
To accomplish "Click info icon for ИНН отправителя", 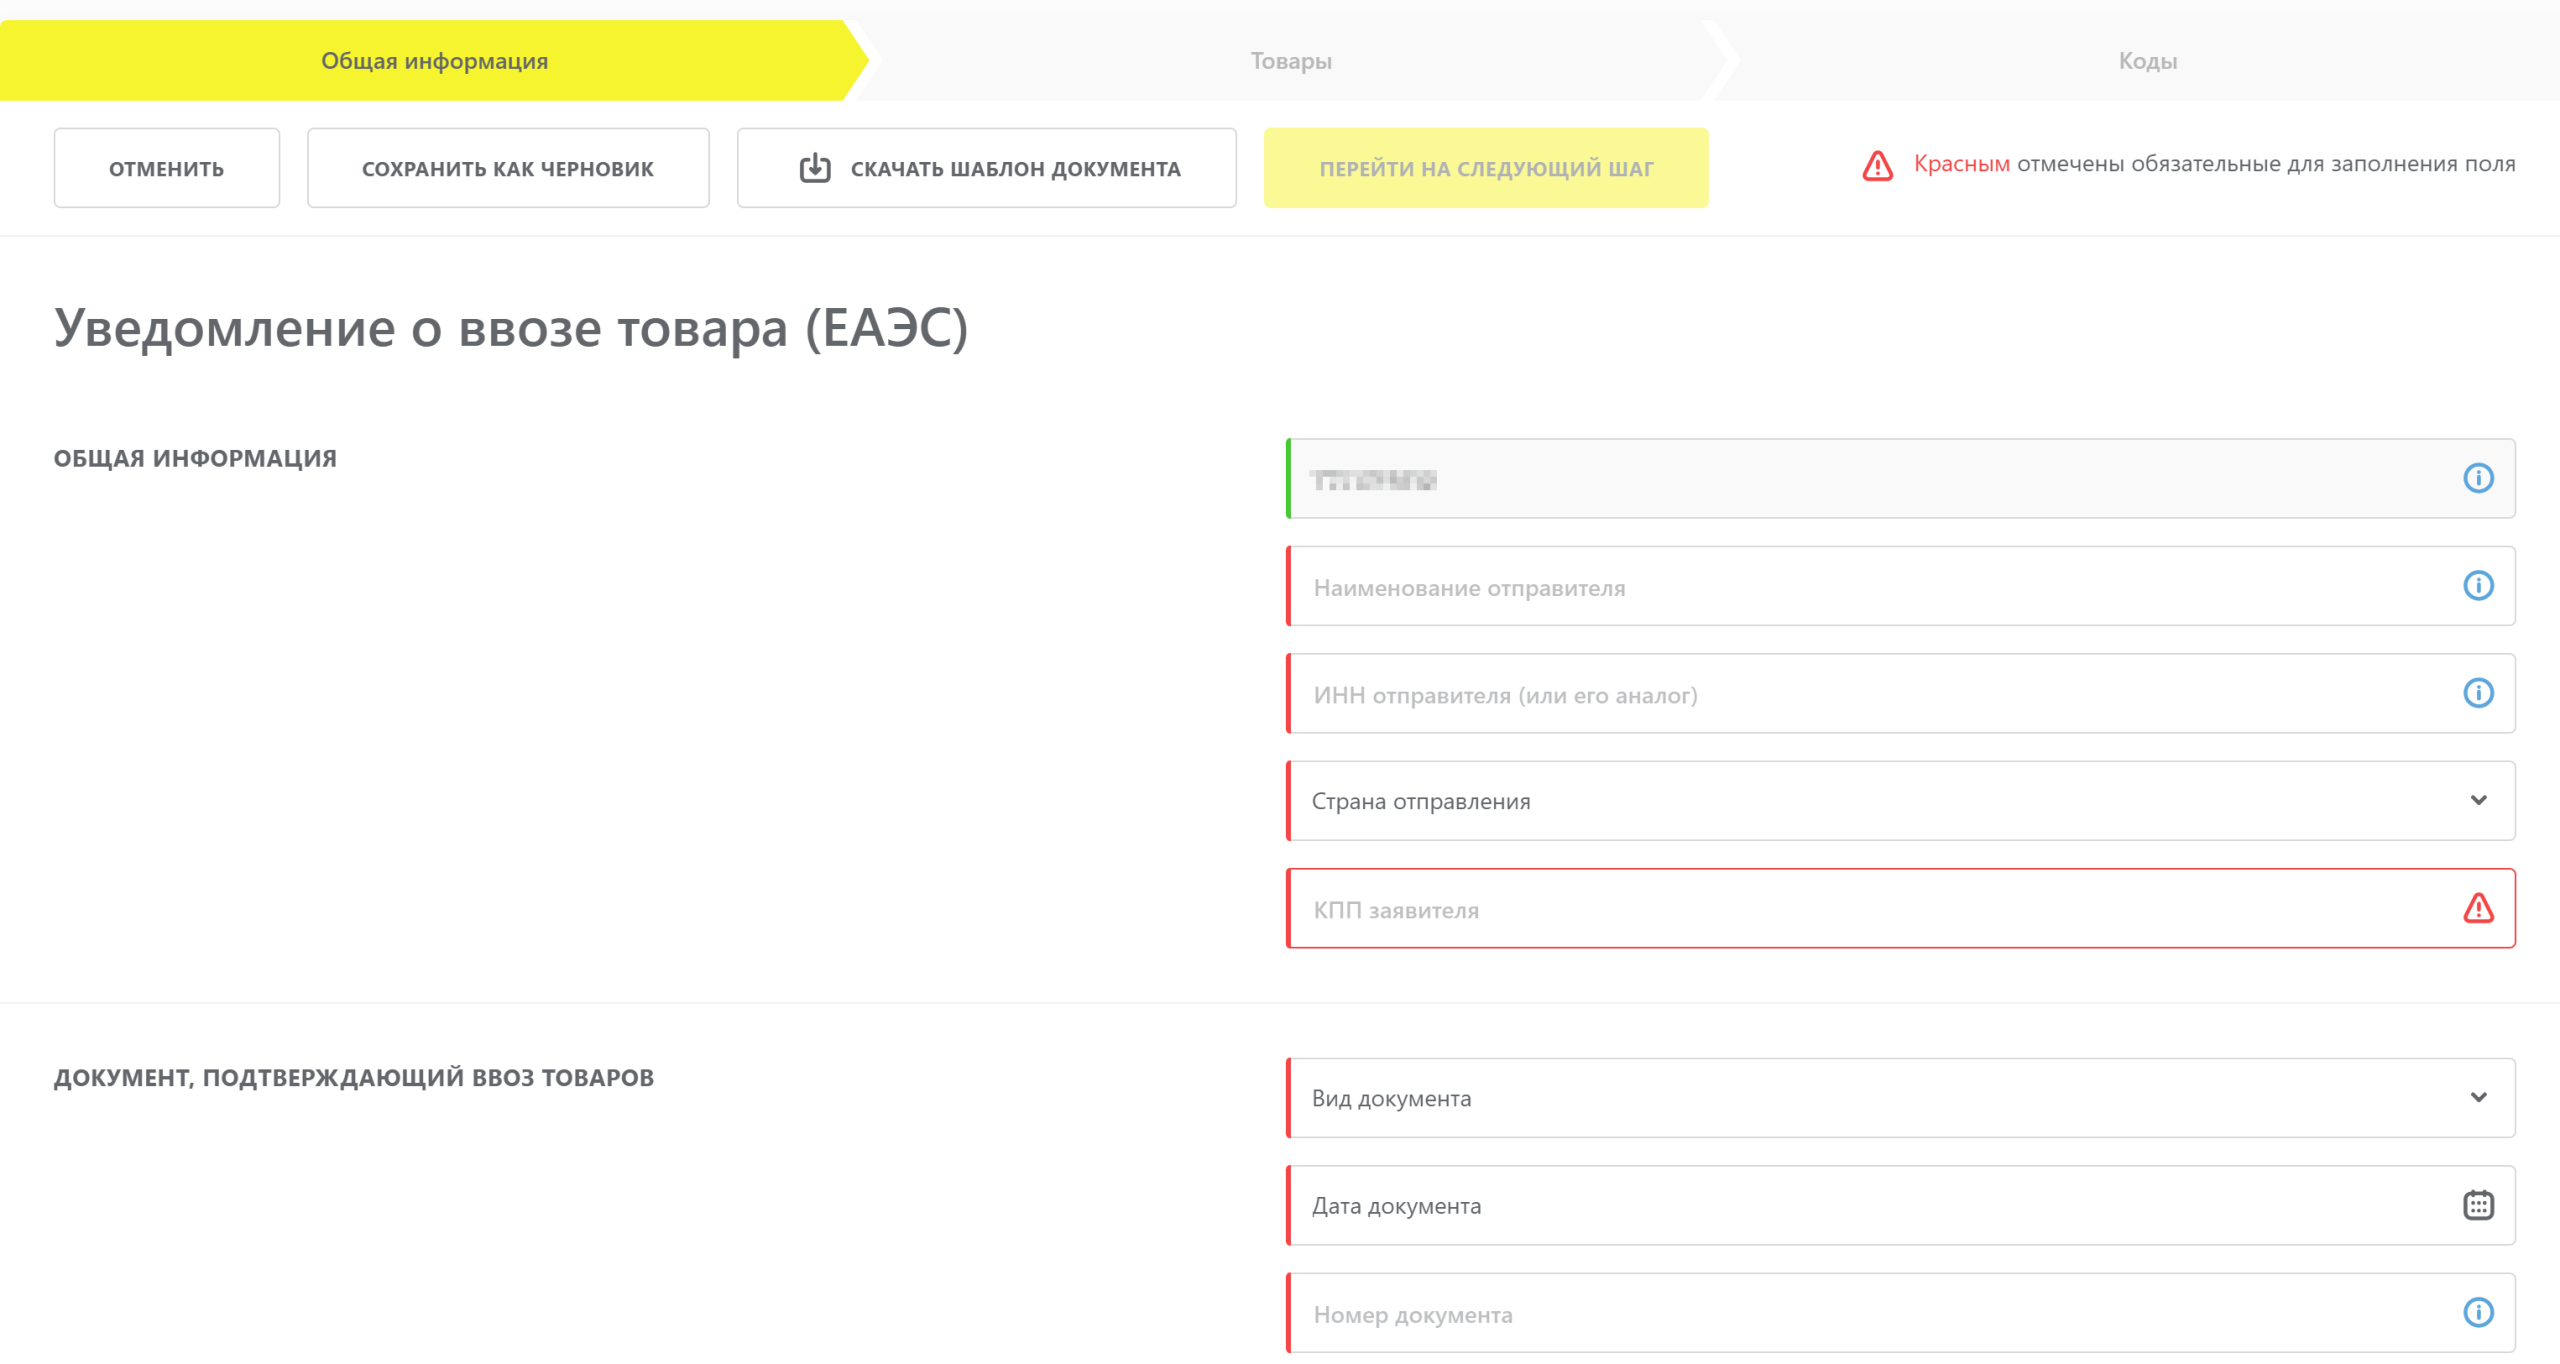I will [2477, 692].
